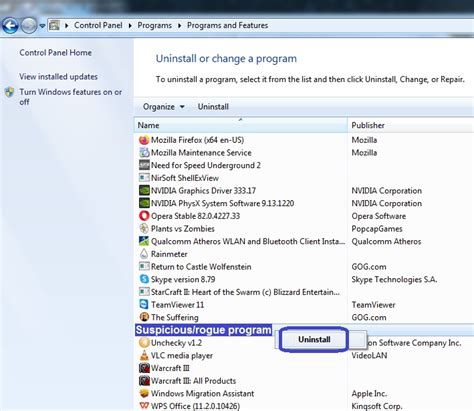Click the Forward navigation arrow button
The width and height of the screenshot is (474, 411).
tap(29, 26)
